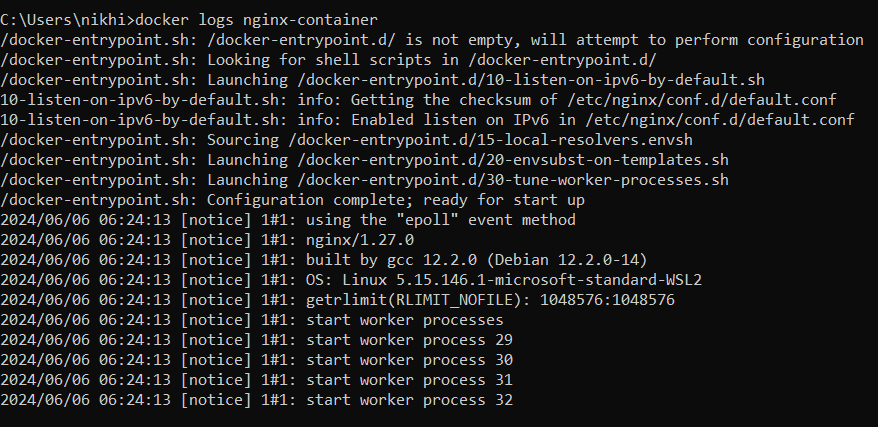Viewport: 878px width, 427px height.
Task: Click the 'start worker process 31' line
Action: (x=257, y=380)
